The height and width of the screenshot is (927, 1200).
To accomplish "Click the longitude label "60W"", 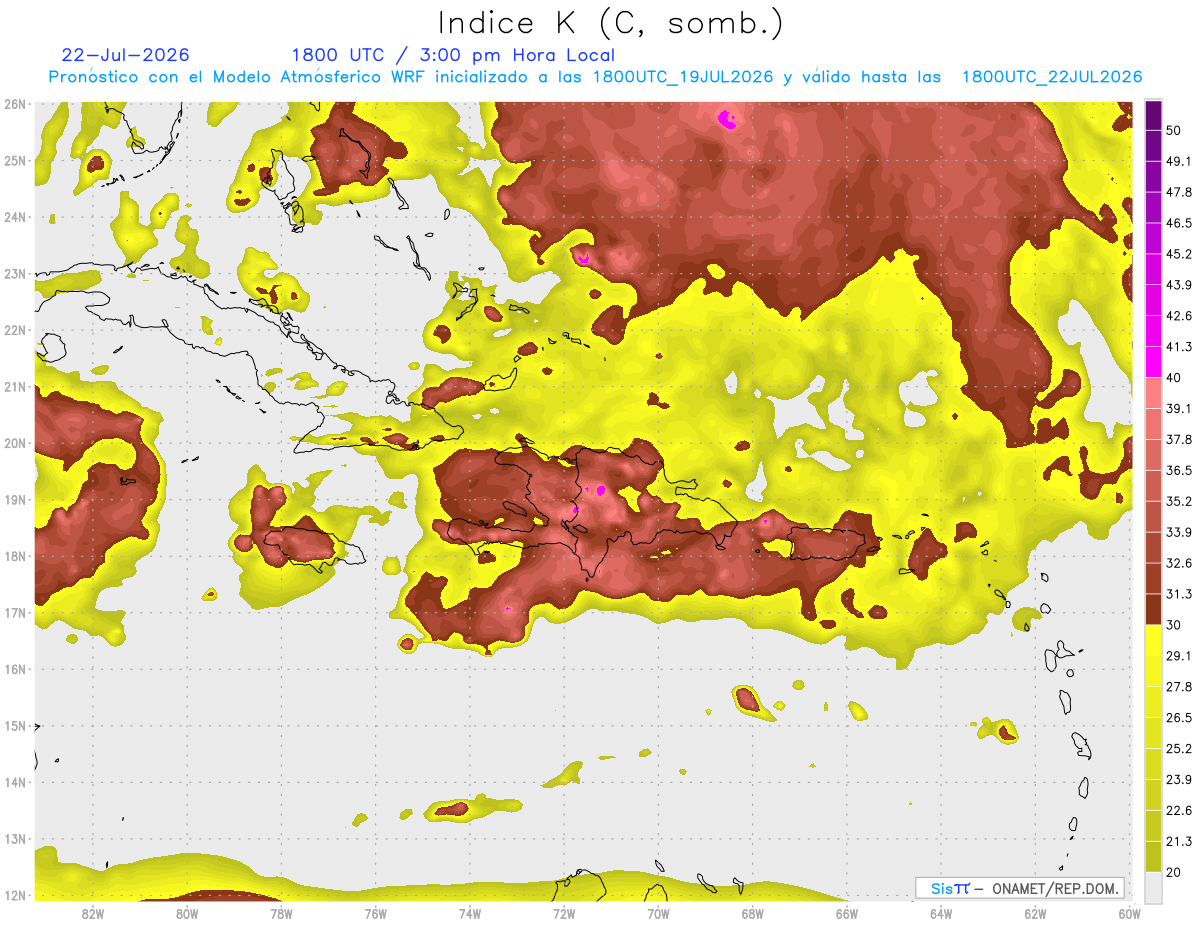I will (x=1129, y=913).
